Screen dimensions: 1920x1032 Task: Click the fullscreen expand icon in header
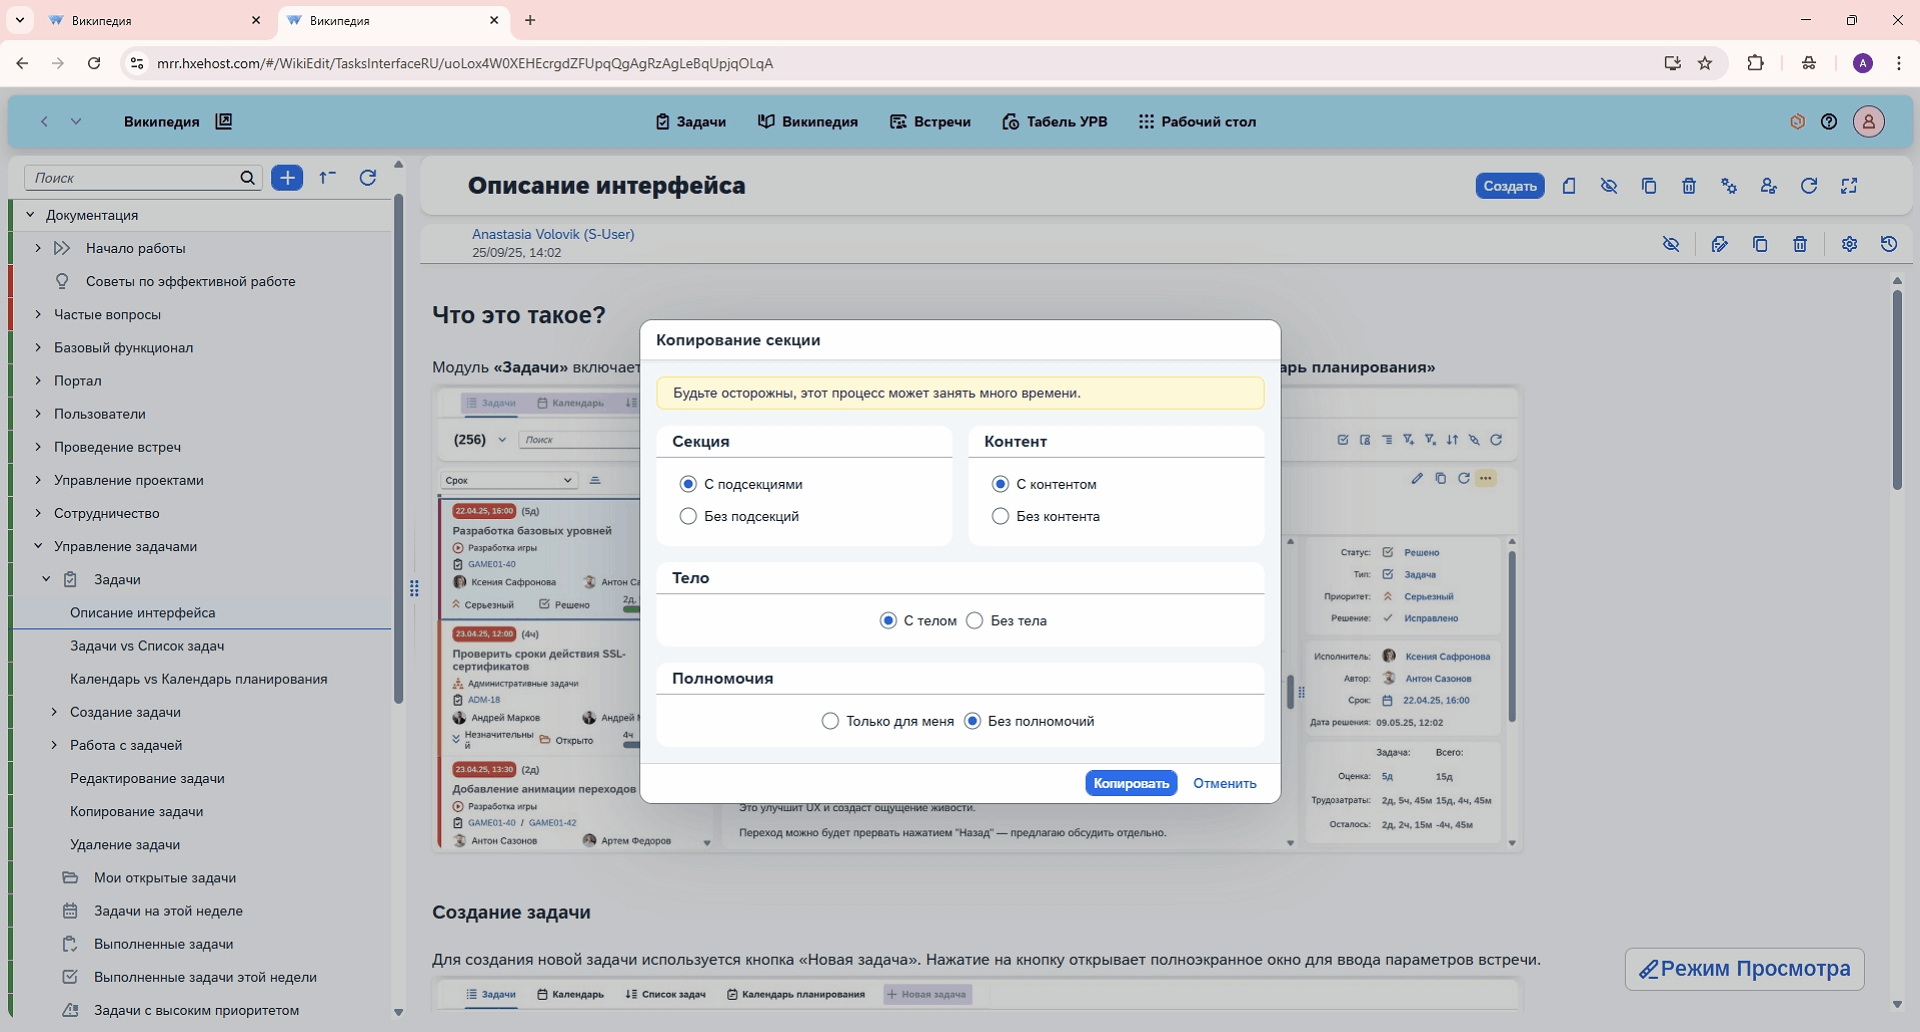(x=1849, y=186)
